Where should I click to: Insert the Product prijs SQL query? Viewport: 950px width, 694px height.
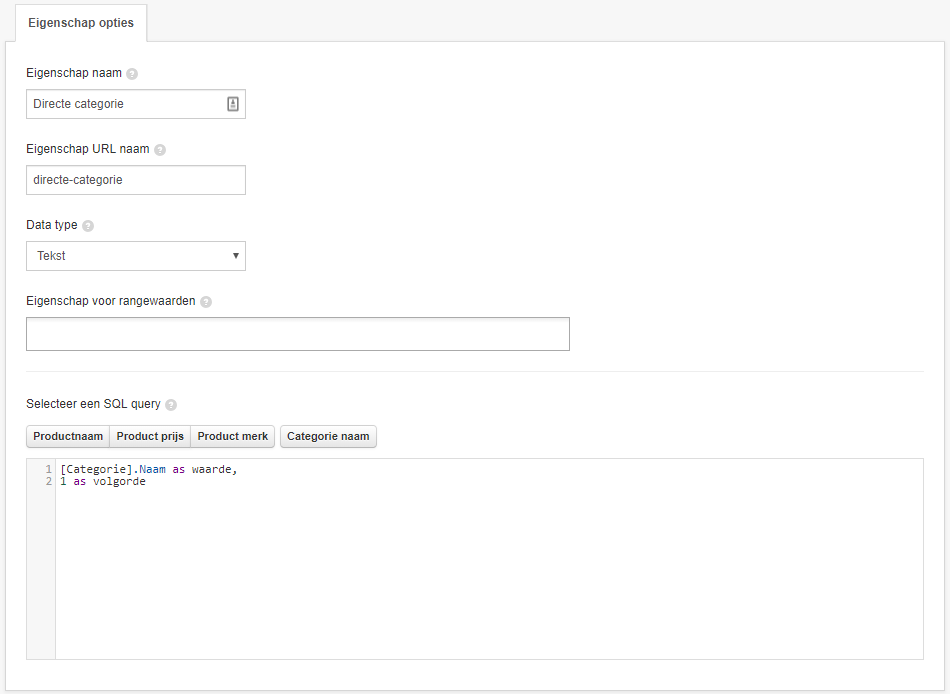pos(150,436)
